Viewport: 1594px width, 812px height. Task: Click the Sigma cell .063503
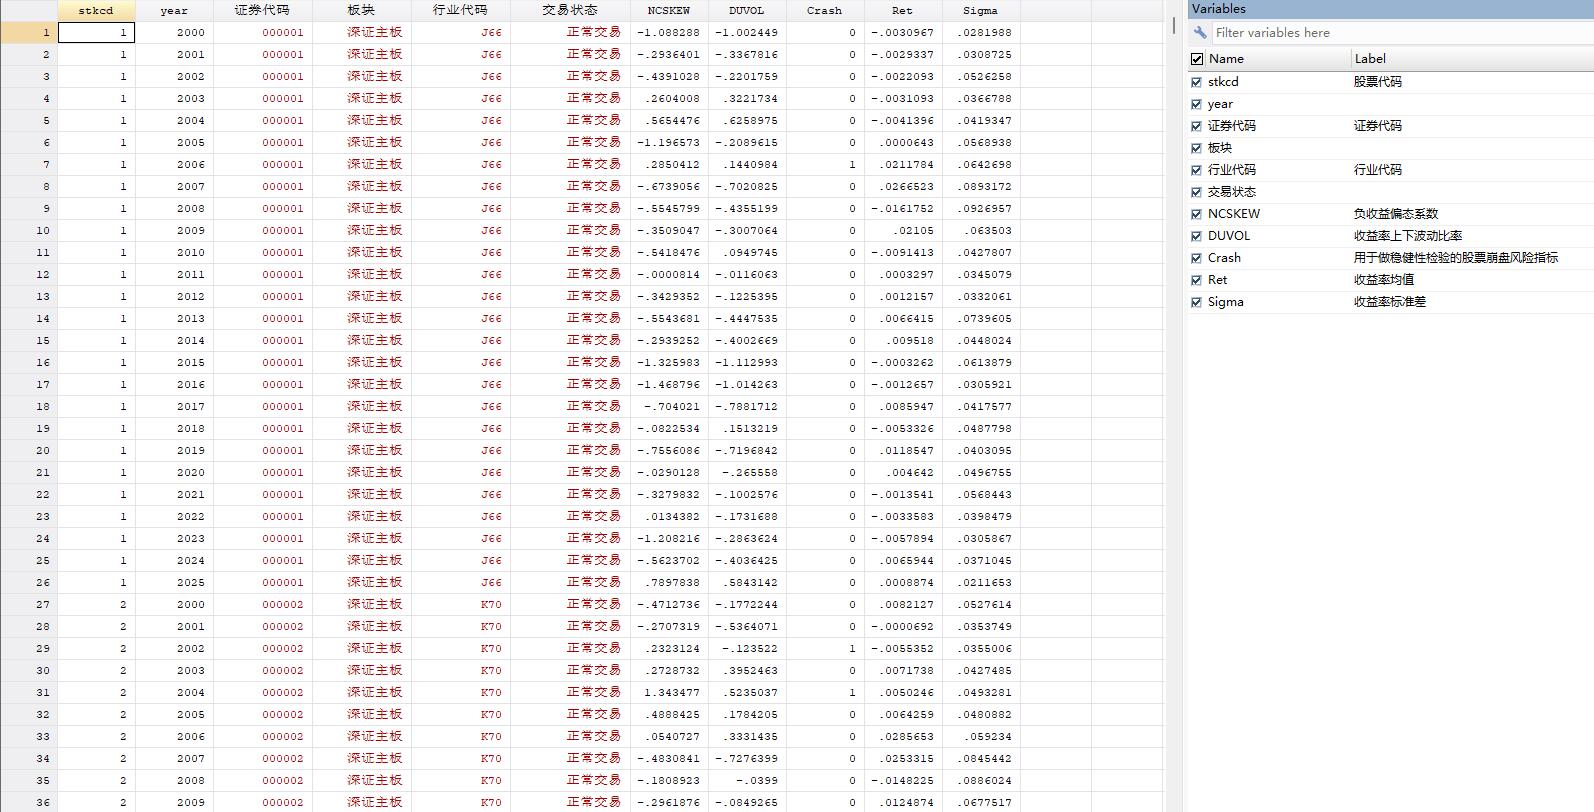(x=981, y=230)
